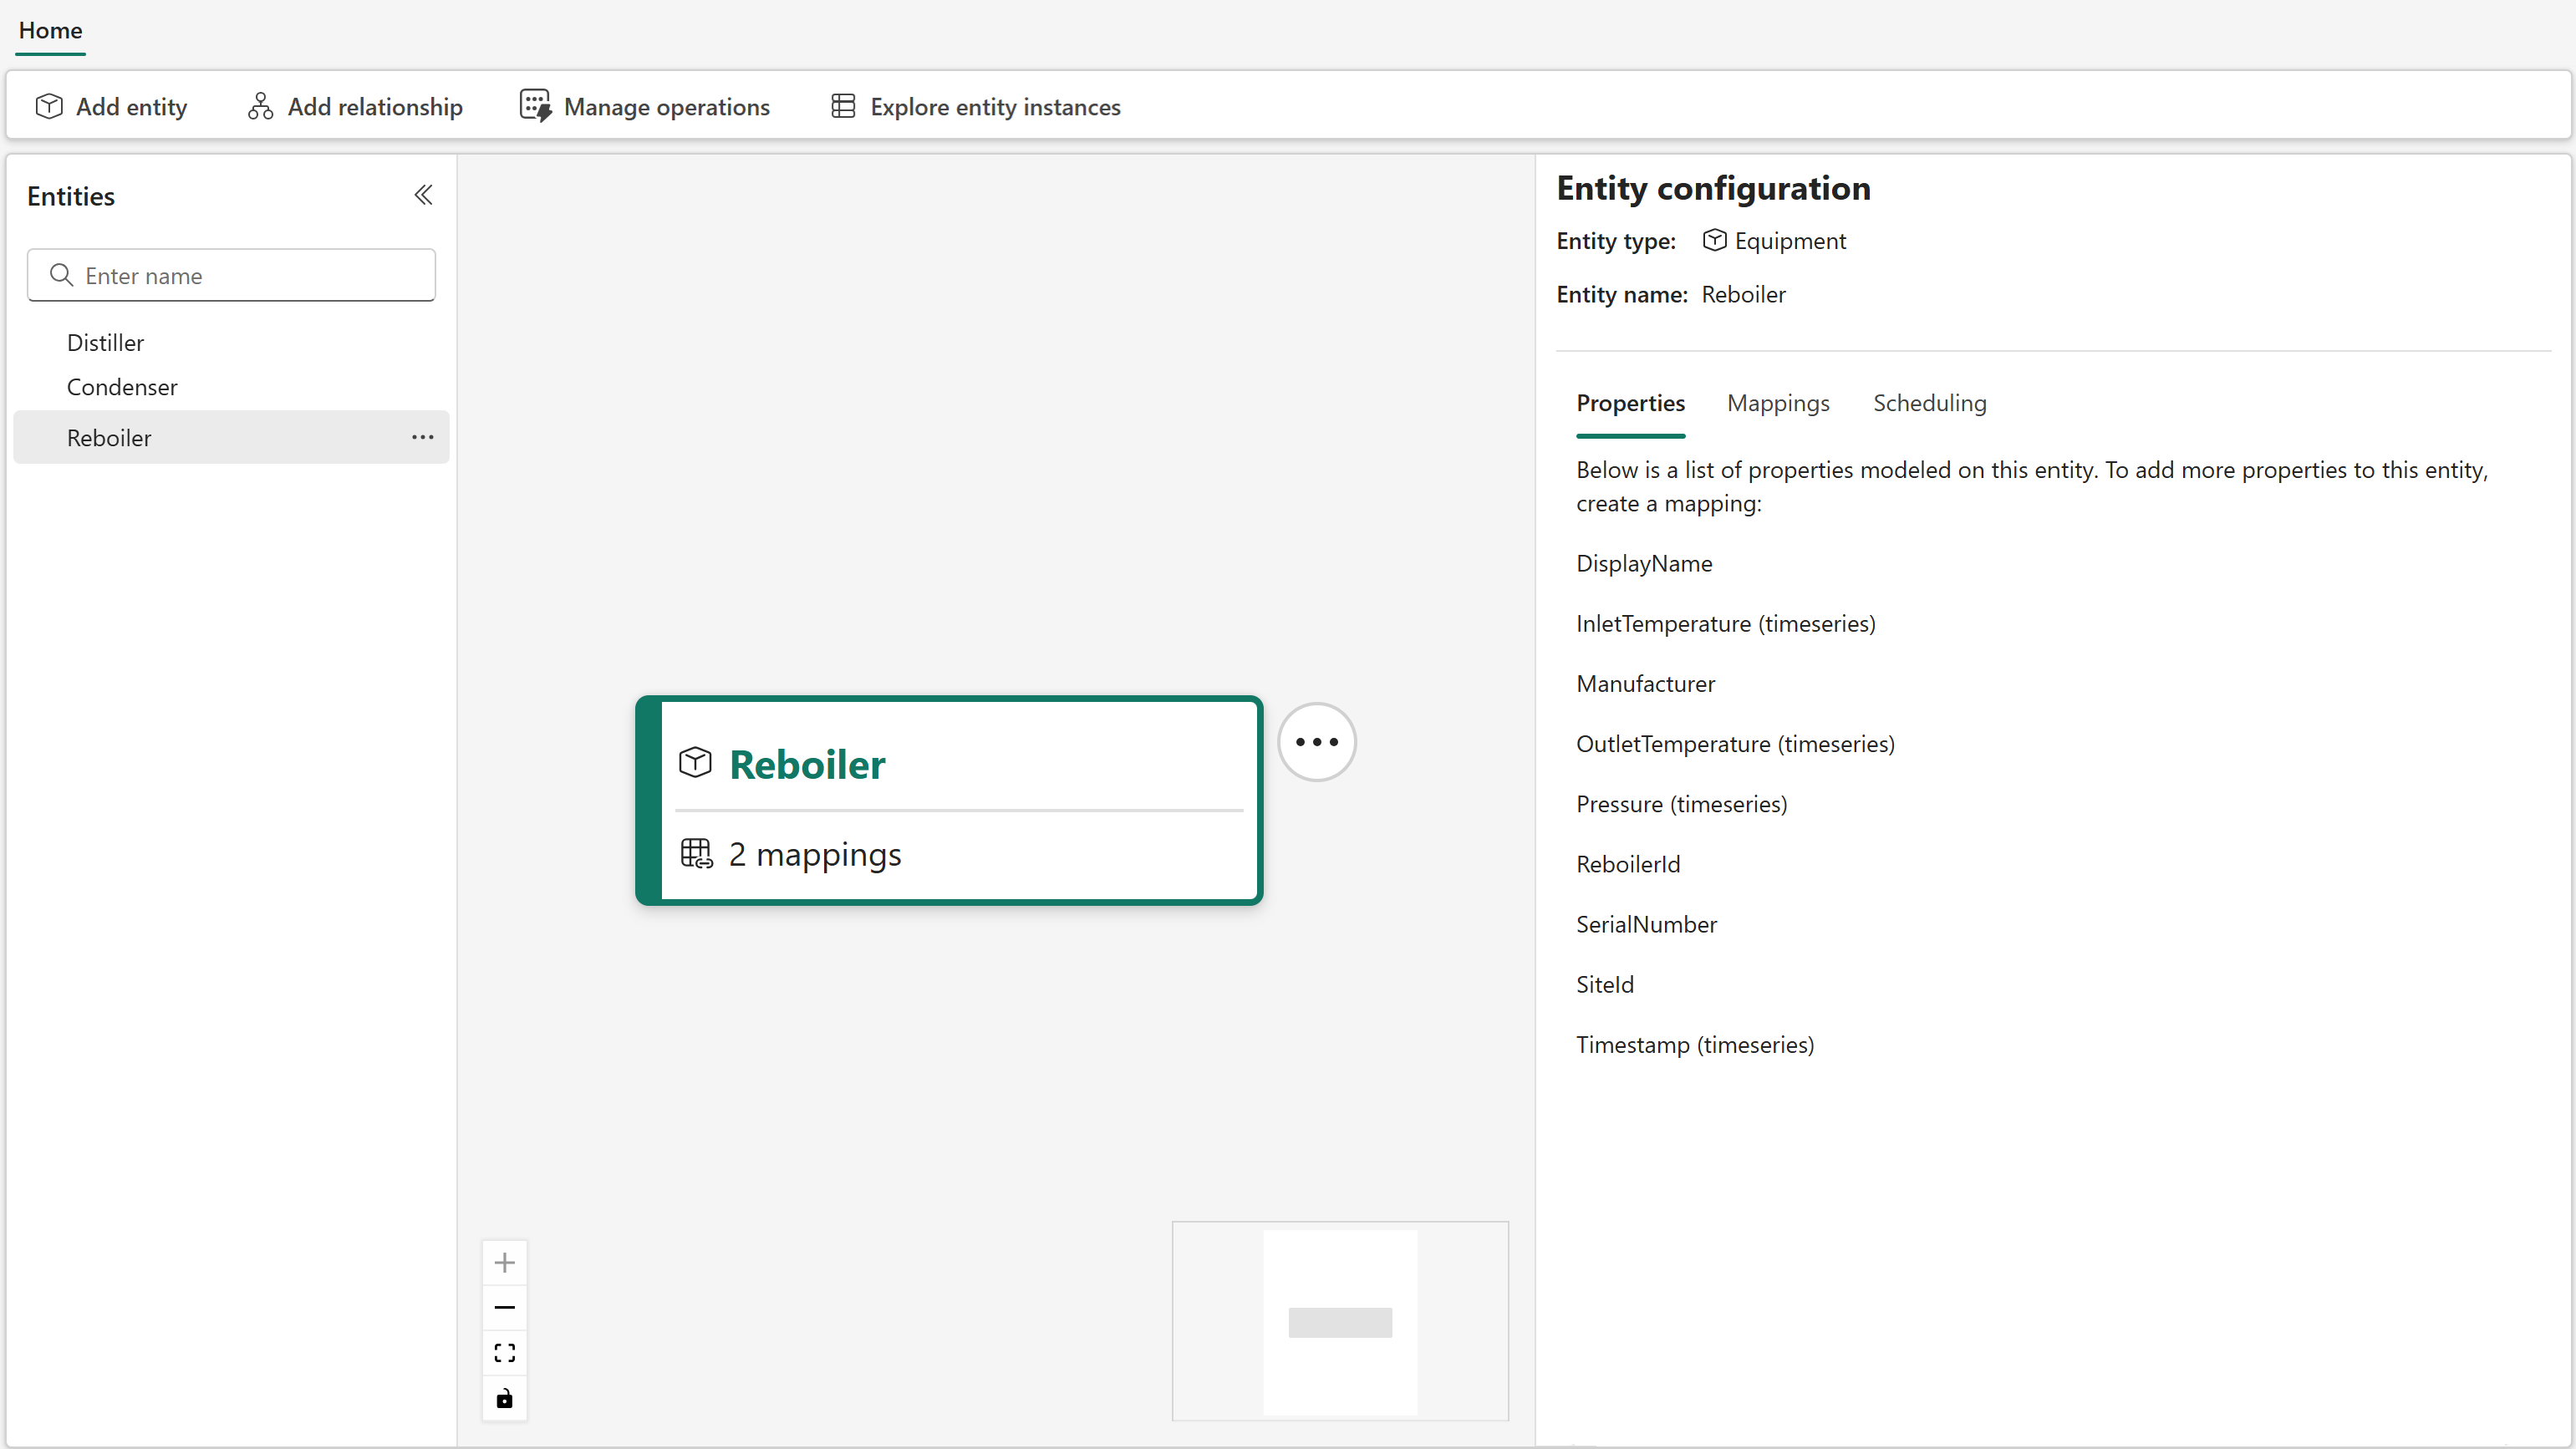Zoom out on the canvas
Screen dimensions: 2576x1449
504,1307
